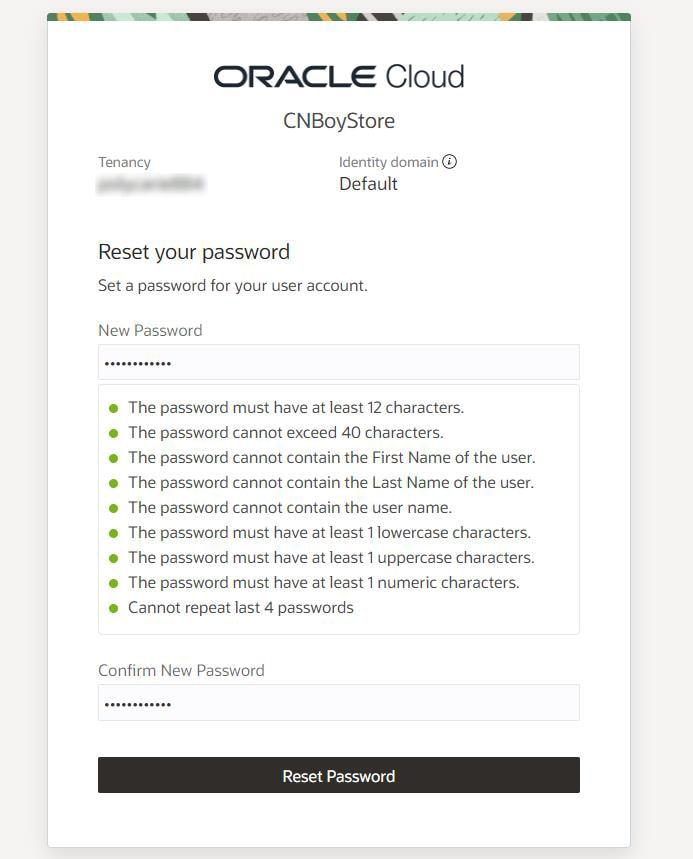
Task: Click green bullet beside 12 characters rule
Action: click(113, 408)
